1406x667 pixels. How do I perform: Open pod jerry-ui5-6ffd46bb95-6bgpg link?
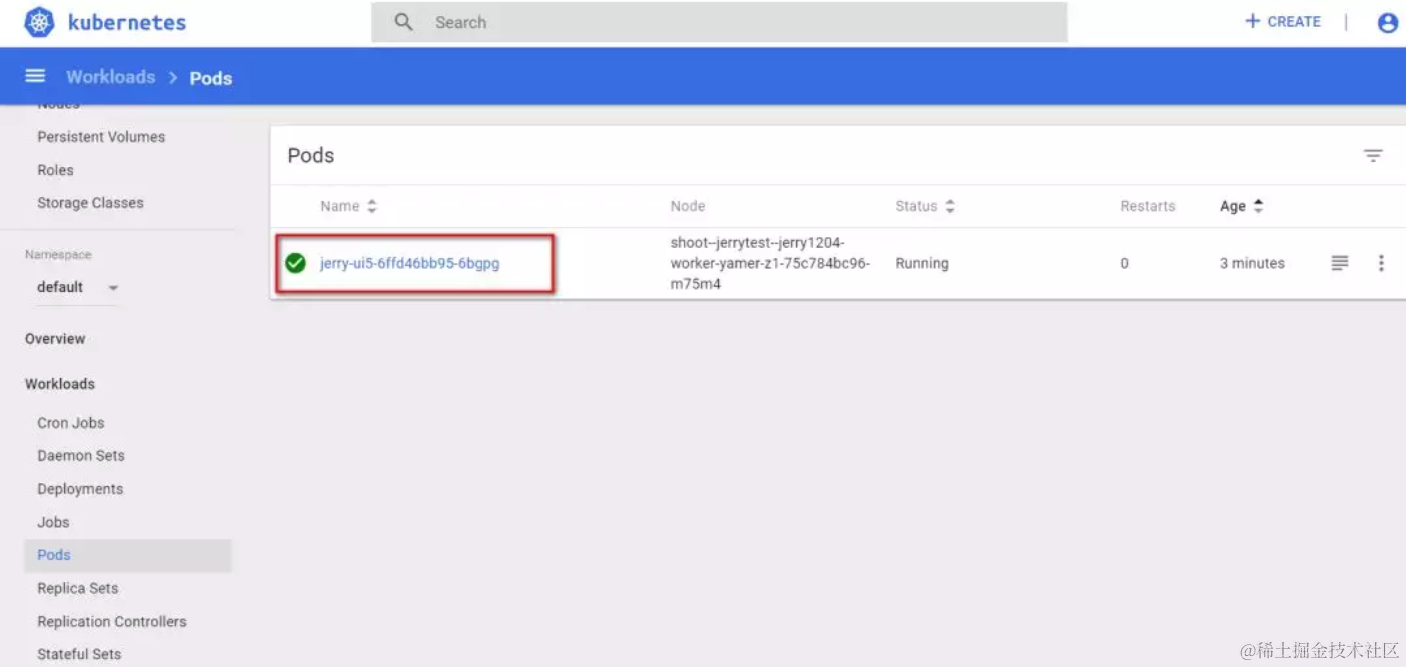coord(409,264)
